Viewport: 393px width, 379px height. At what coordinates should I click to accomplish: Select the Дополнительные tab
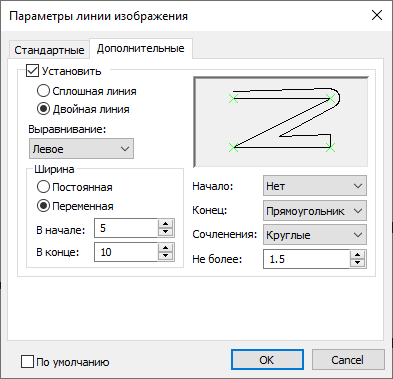tap(140, 49)
